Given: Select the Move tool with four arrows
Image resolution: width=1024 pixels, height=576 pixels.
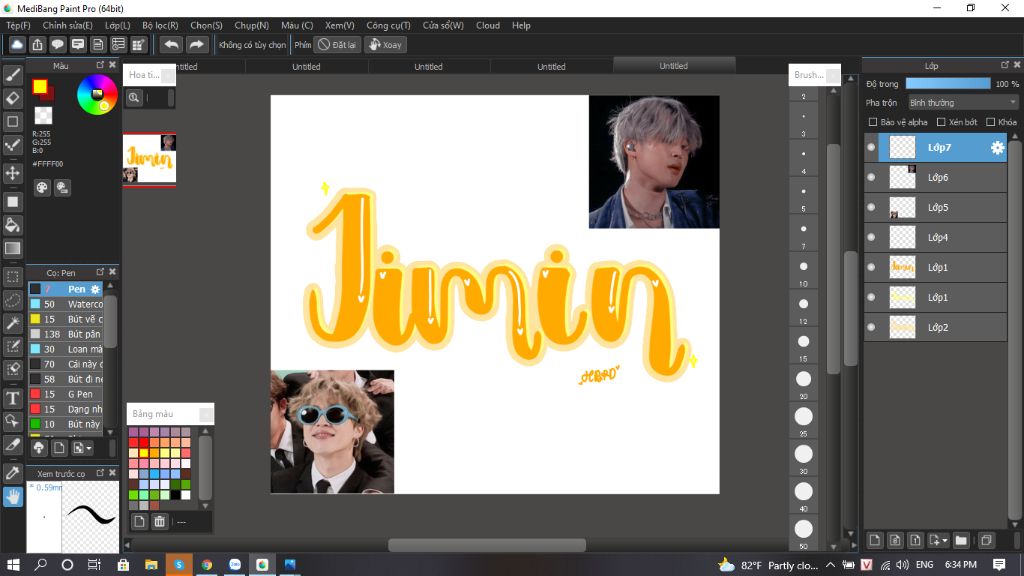Looking at the screenshot, I should 12,173.
